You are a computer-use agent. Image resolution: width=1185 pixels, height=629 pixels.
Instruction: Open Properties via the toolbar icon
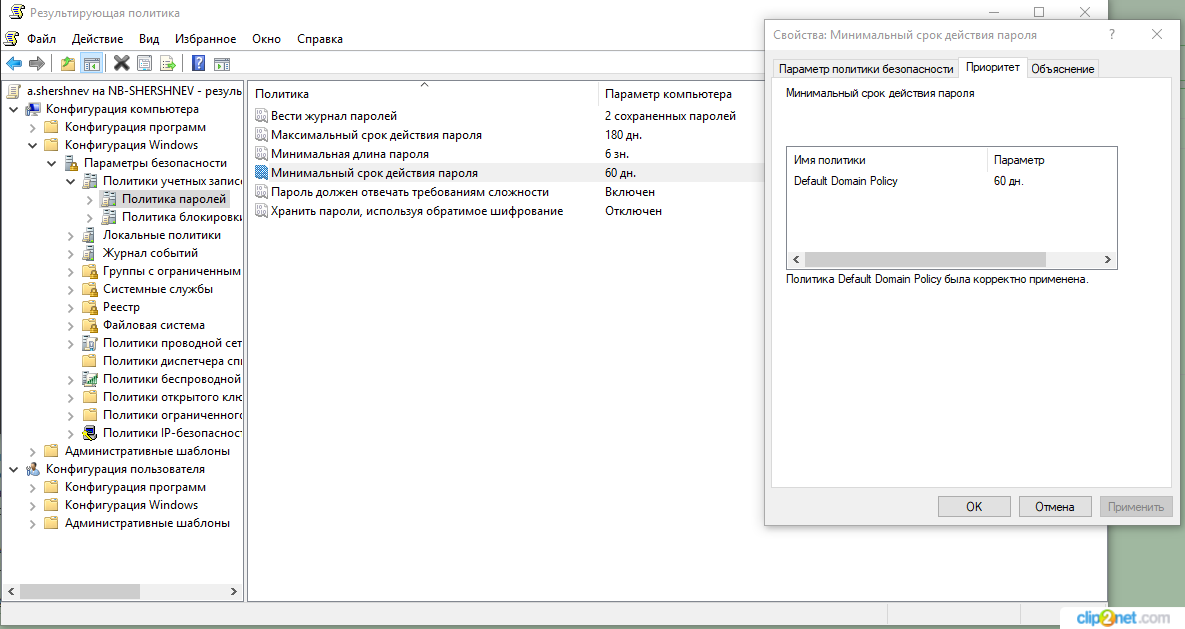point(144,64)
